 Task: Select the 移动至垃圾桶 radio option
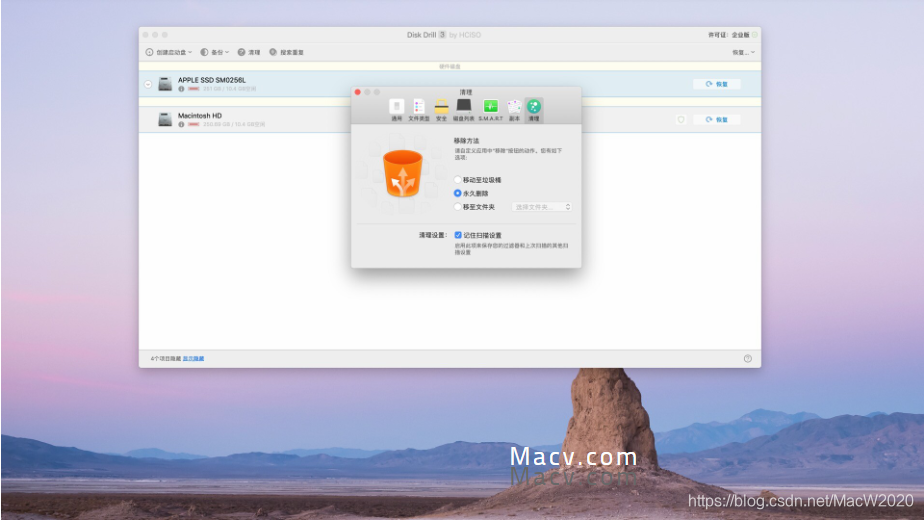pos(457,179)
